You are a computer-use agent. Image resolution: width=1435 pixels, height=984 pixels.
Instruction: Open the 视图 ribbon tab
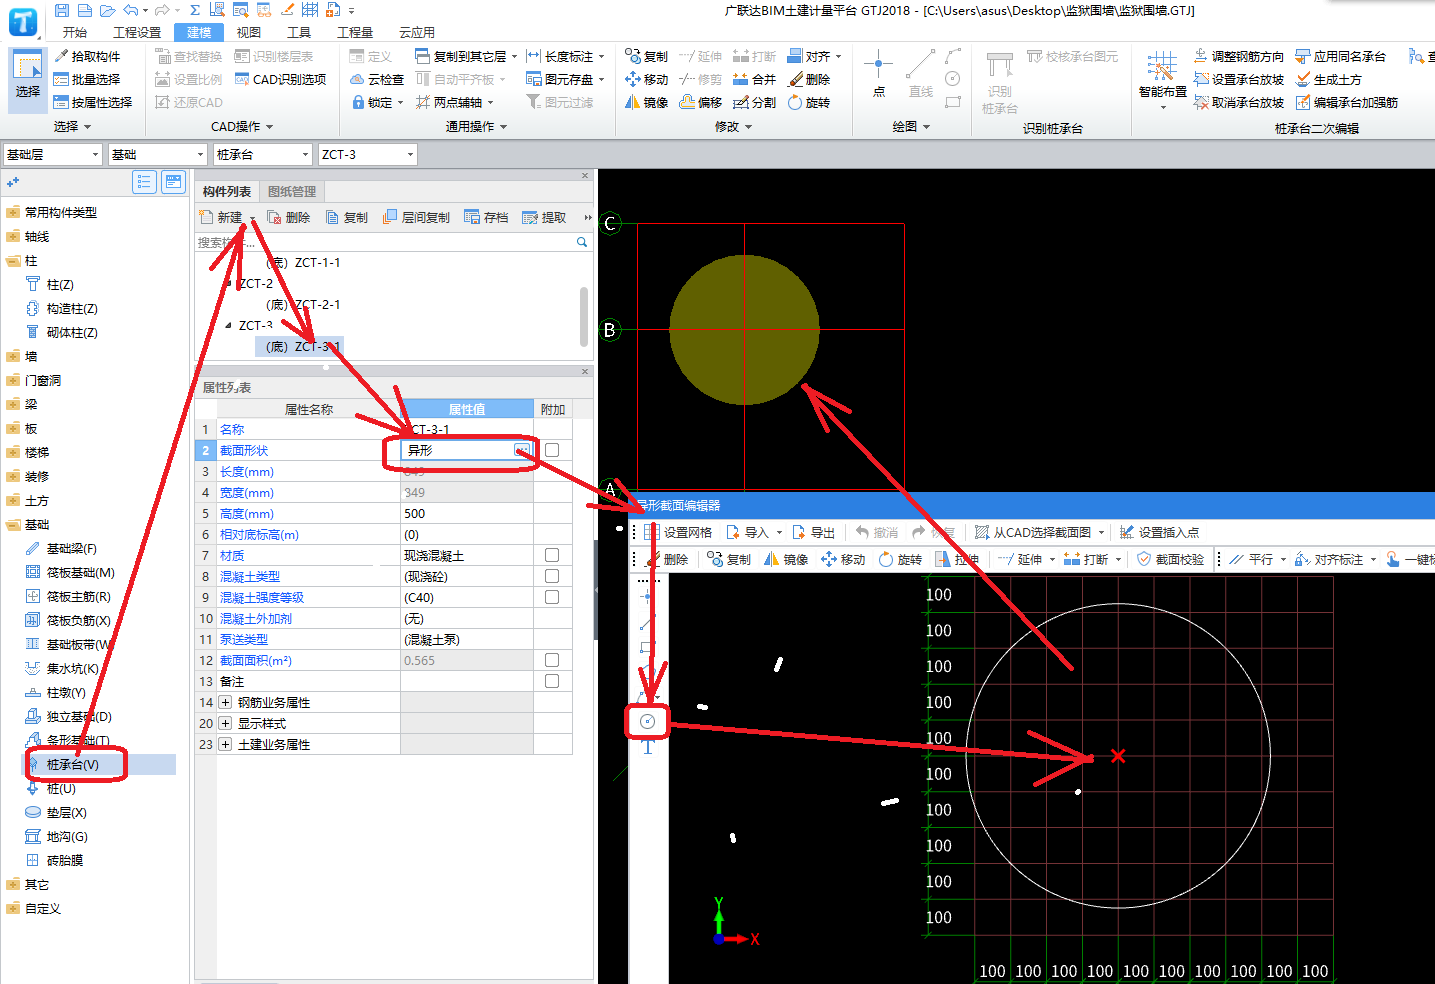(x=249, y=32)
